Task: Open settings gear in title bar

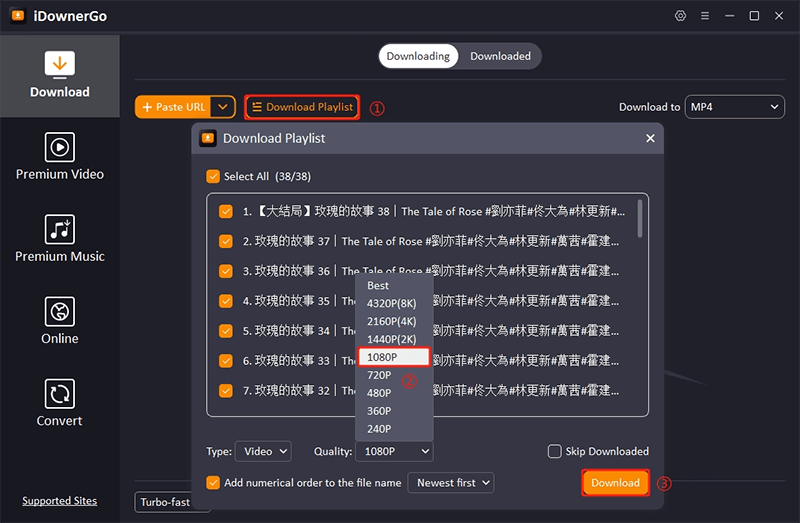Action: pyautogui.click(x=681, y=16)
